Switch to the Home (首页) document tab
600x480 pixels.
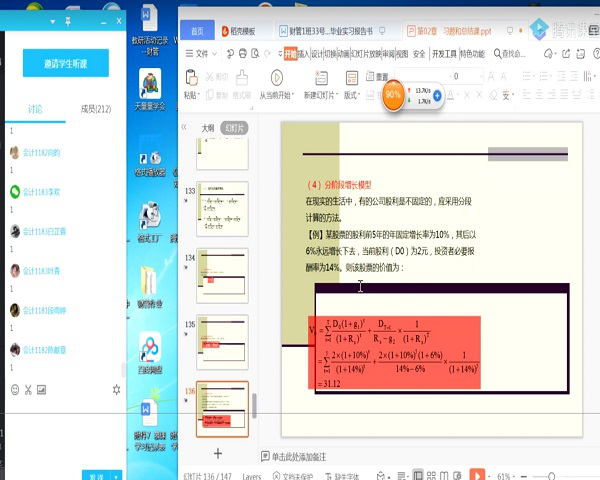coord(197,31)
